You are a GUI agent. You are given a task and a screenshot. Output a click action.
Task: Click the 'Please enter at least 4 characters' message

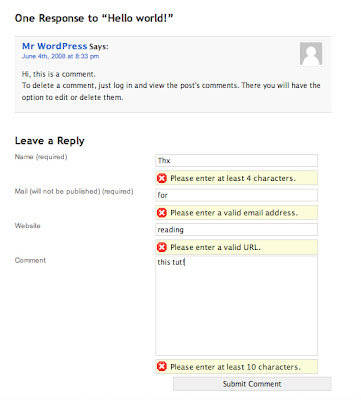(233, 178)
